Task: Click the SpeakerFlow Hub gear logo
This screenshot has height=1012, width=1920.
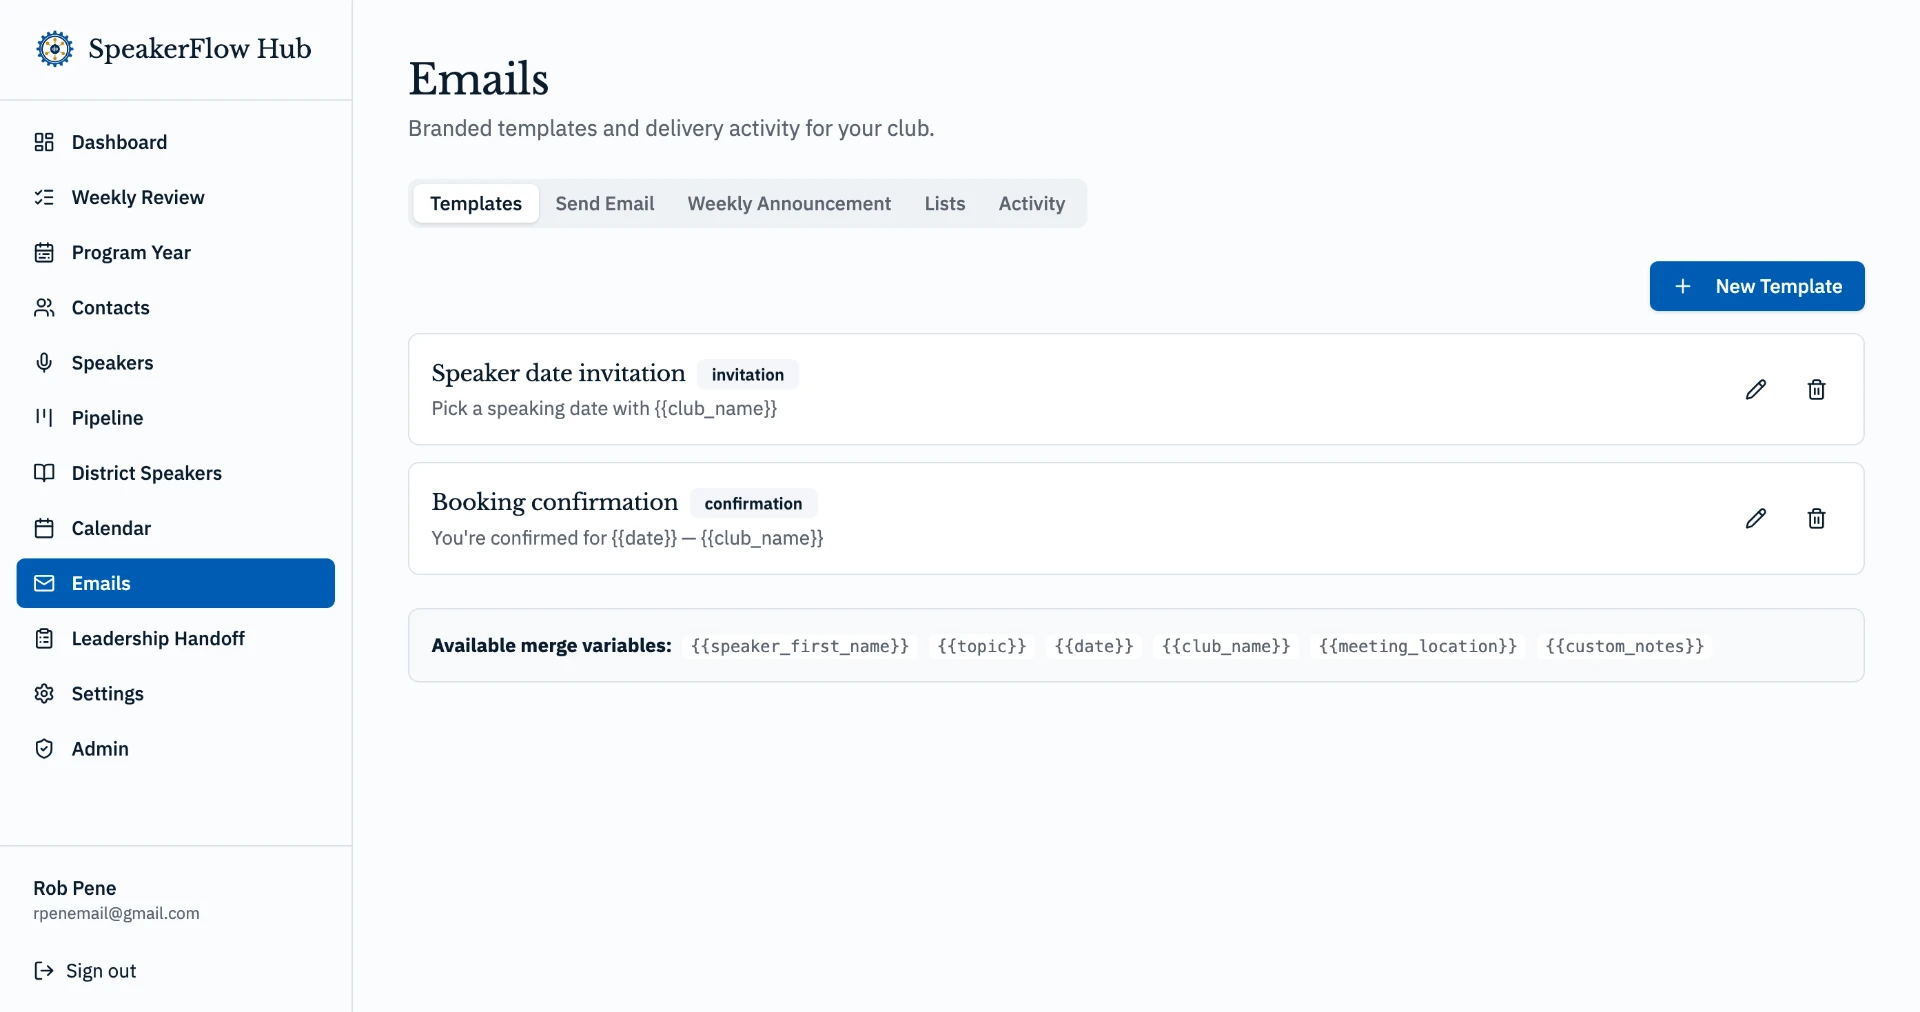Action: tap(55, 48)
